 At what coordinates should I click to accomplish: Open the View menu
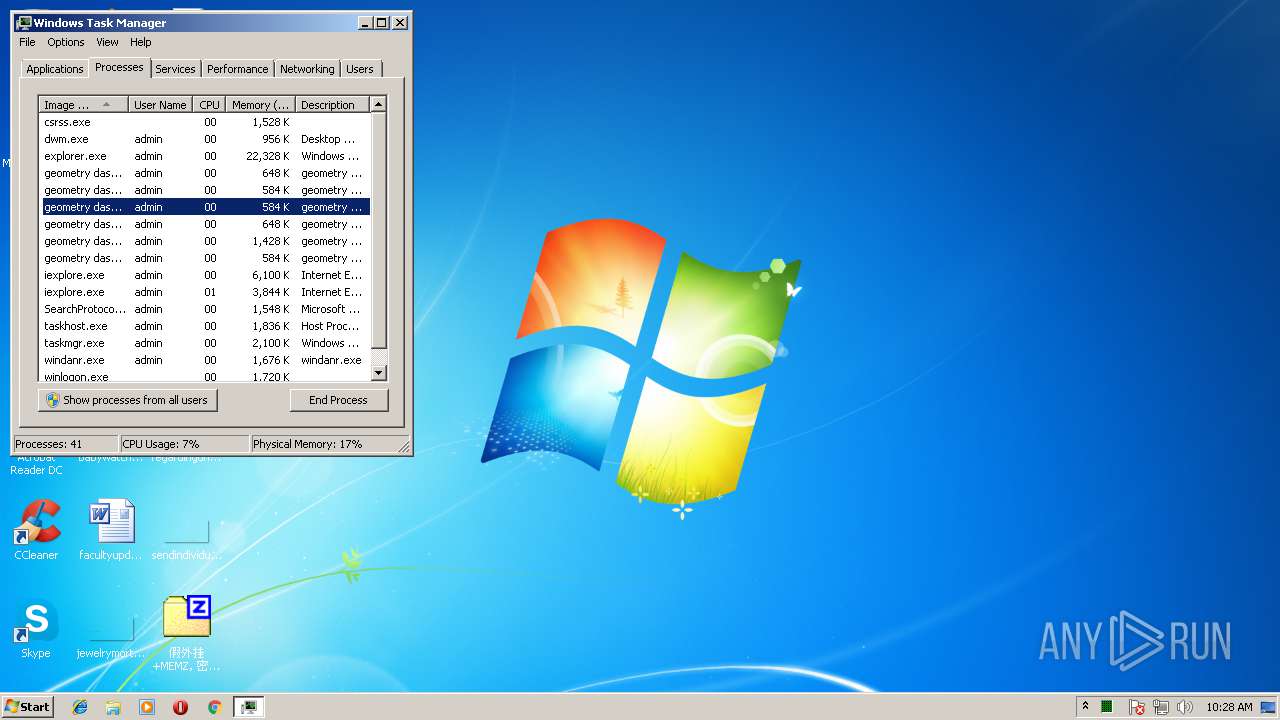point(107,42)
